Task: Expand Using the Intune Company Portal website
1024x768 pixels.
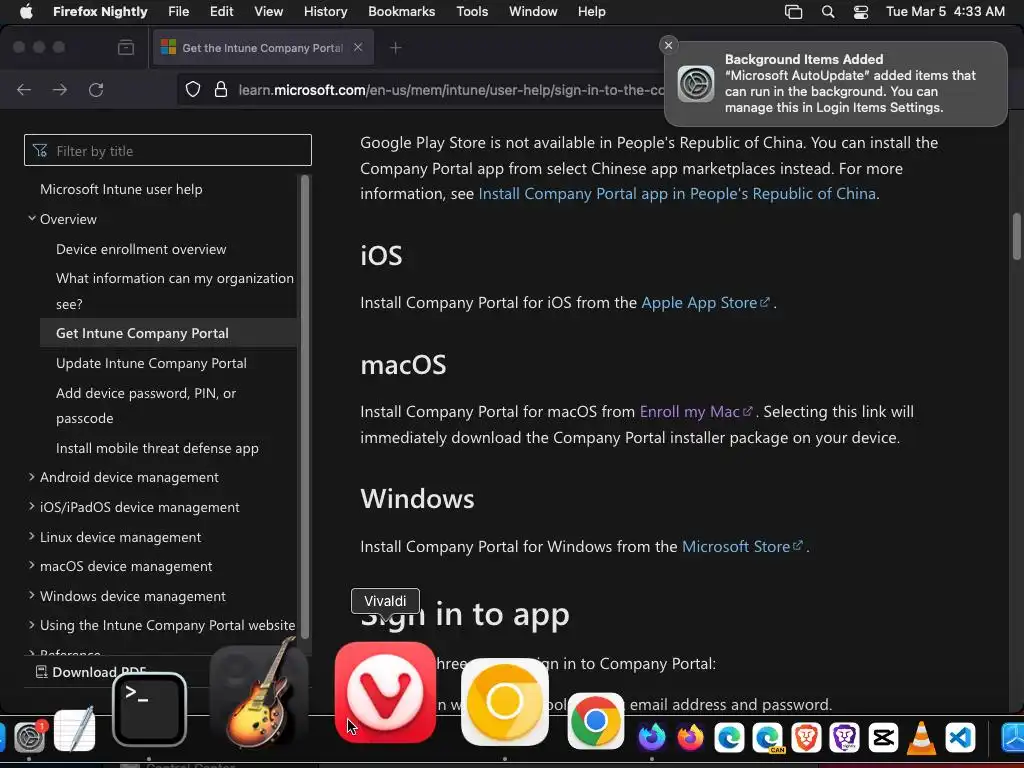Action: tap(31, 624)
